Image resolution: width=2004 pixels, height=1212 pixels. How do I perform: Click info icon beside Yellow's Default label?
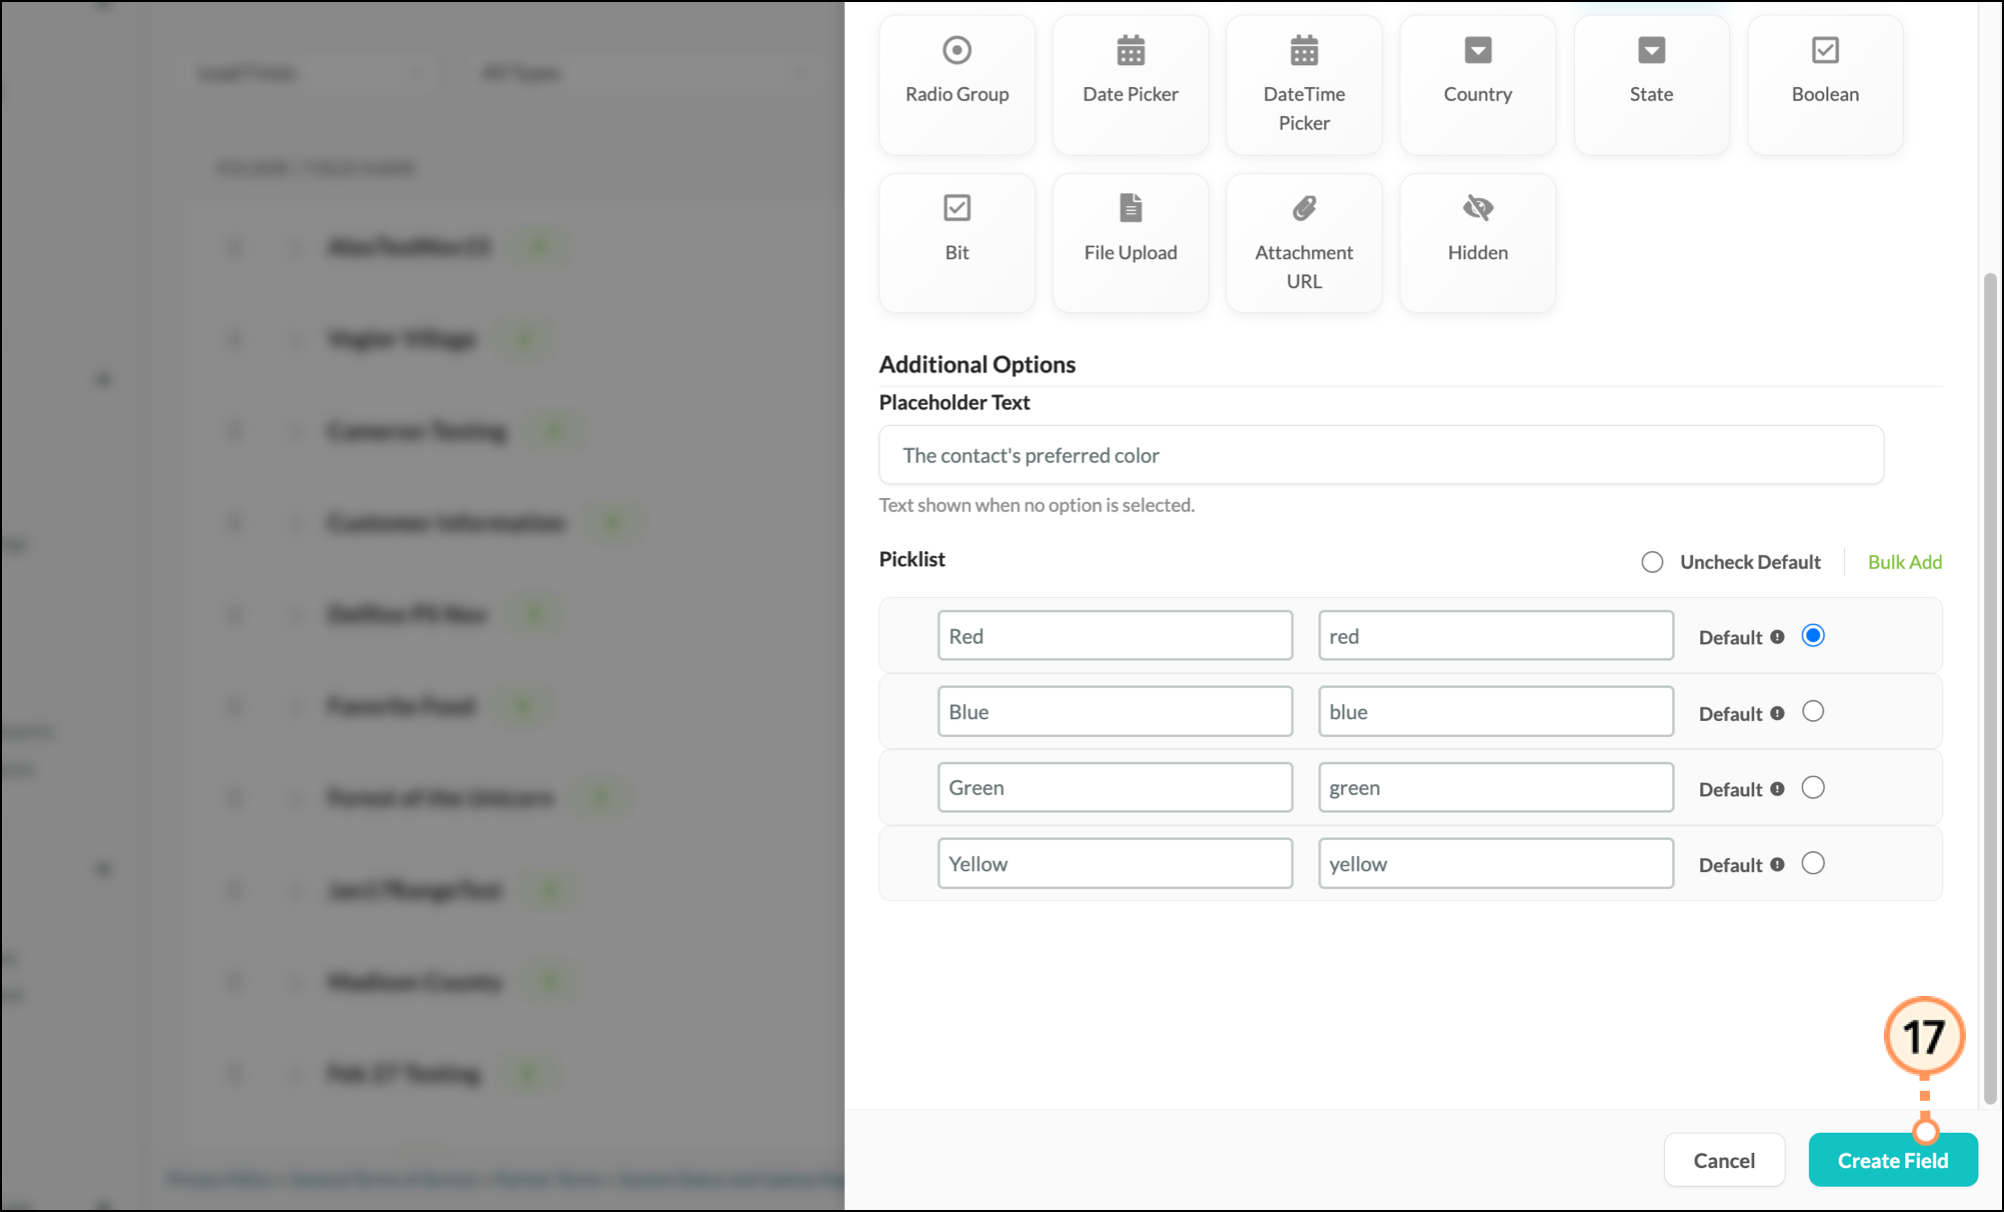coord(1777,864)
